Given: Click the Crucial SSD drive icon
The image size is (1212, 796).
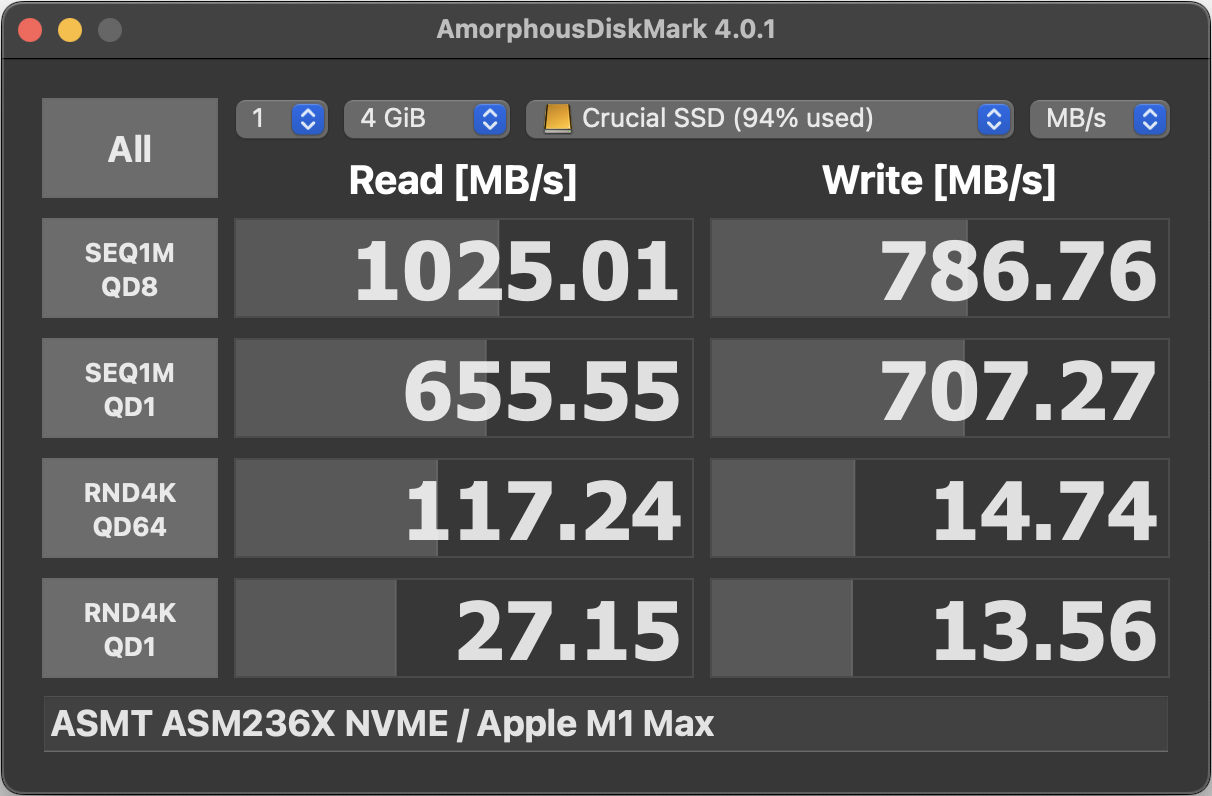Looking at the screenshot, I should [x=557, y=119].
